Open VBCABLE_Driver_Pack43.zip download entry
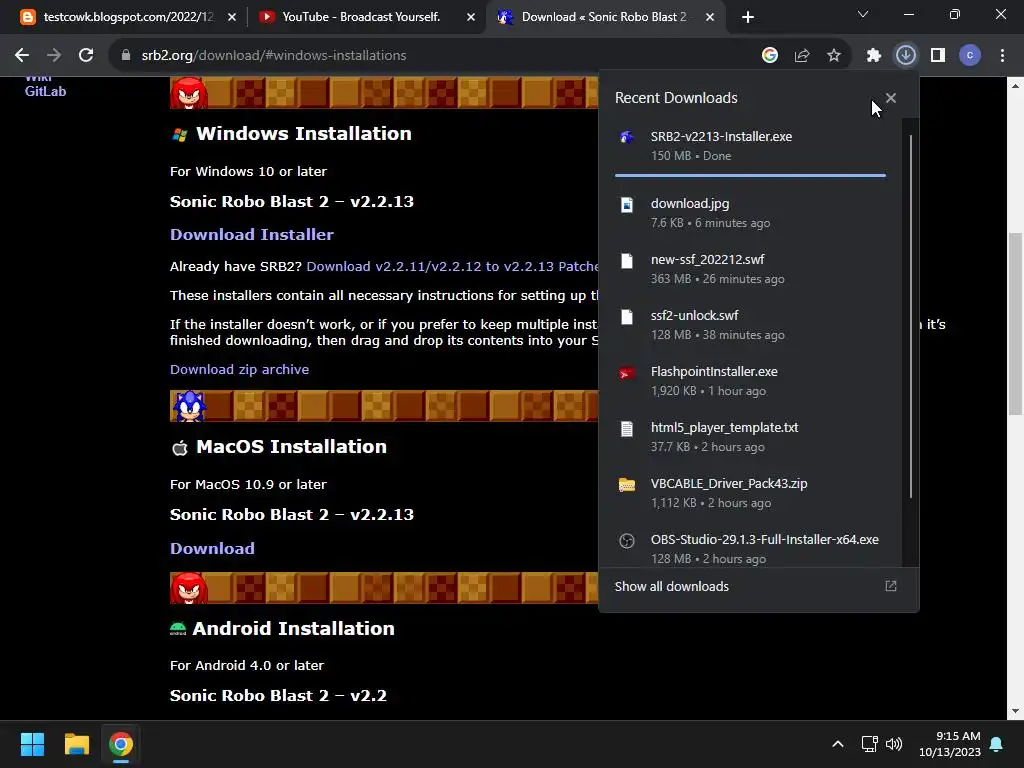This screenshot has height=768, width=1024. [750, 494]
